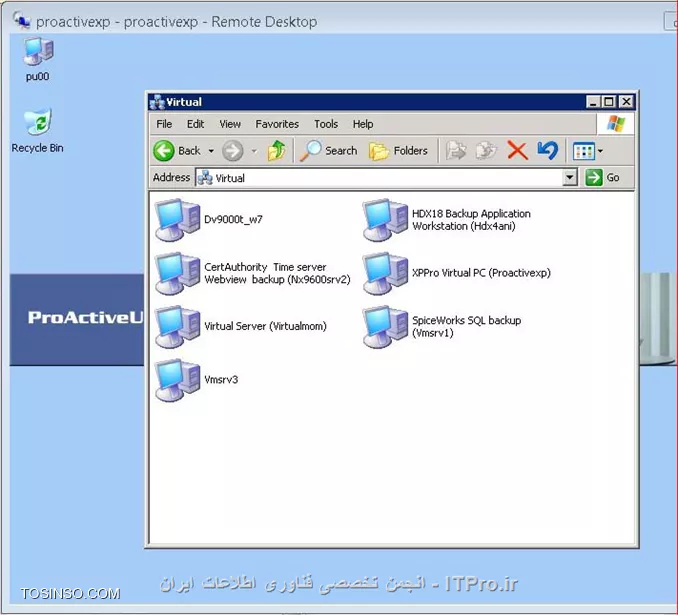Click the Windows flag logo in menu bar
This screenshot has width=678, height=615.
click(615, 124)
